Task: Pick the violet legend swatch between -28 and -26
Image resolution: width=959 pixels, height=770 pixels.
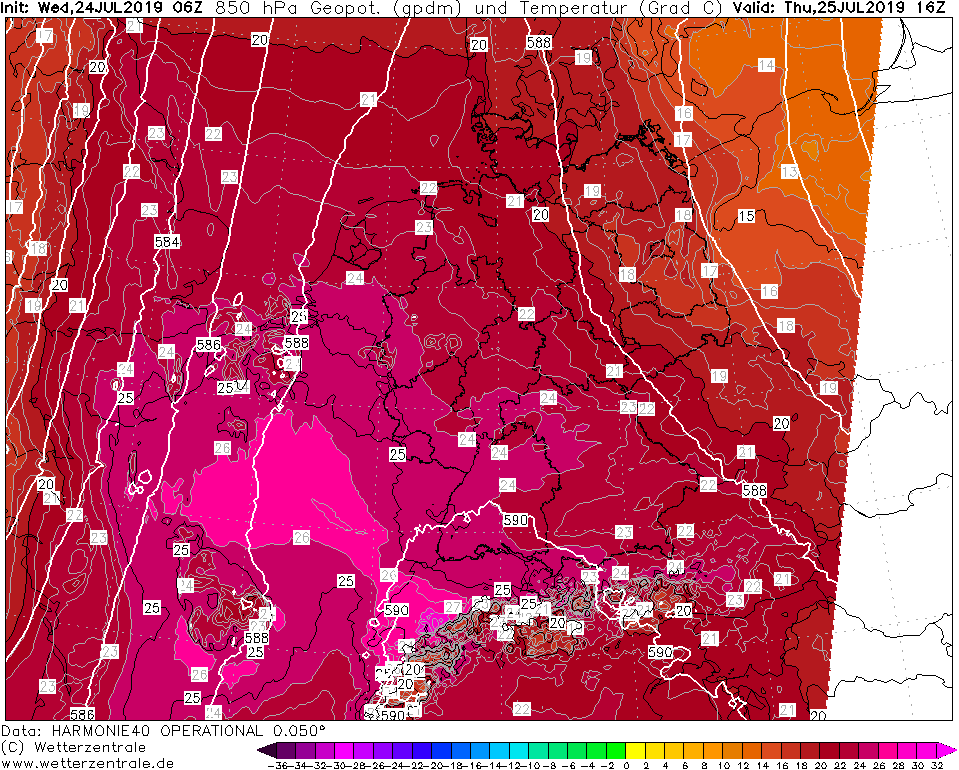Action: point(363,750)
